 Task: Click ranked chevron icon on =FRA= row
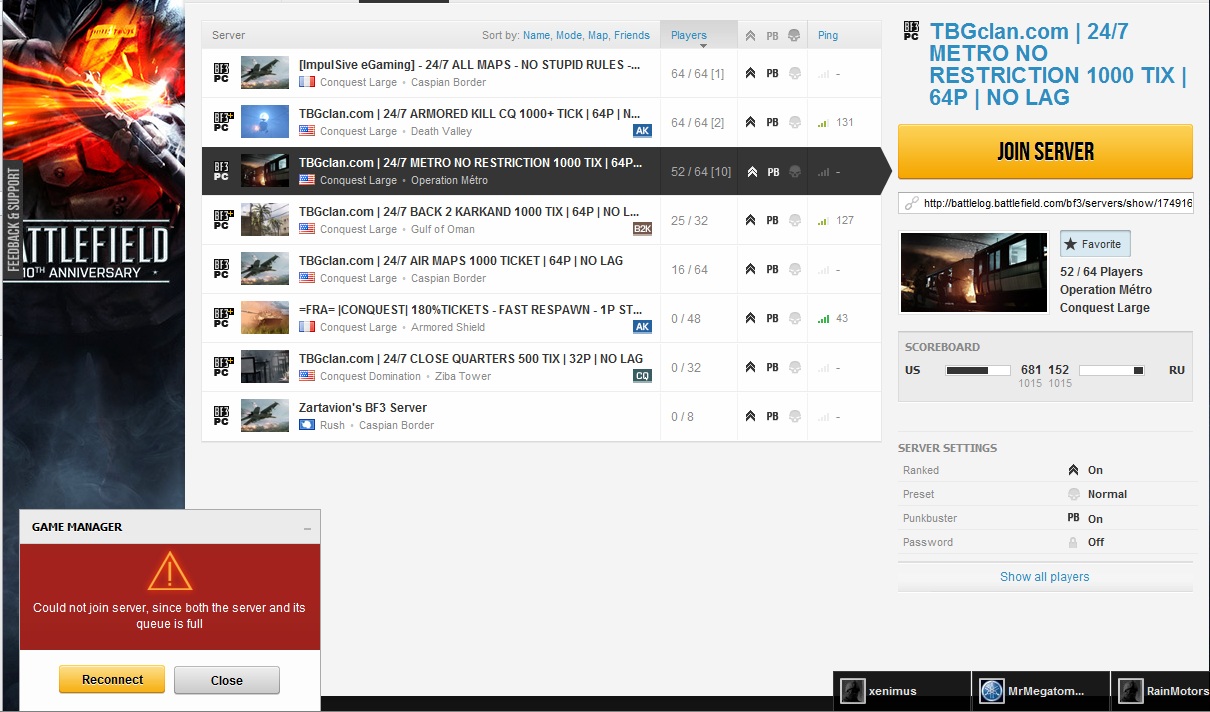(x=750, y=319)
